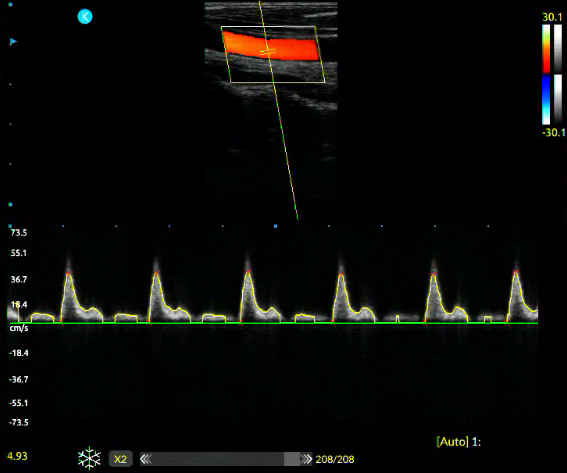The height and width of the screenshot is (473, 567).
Task: Click the cine loop scrollbar track
Action: click(226, 459)
